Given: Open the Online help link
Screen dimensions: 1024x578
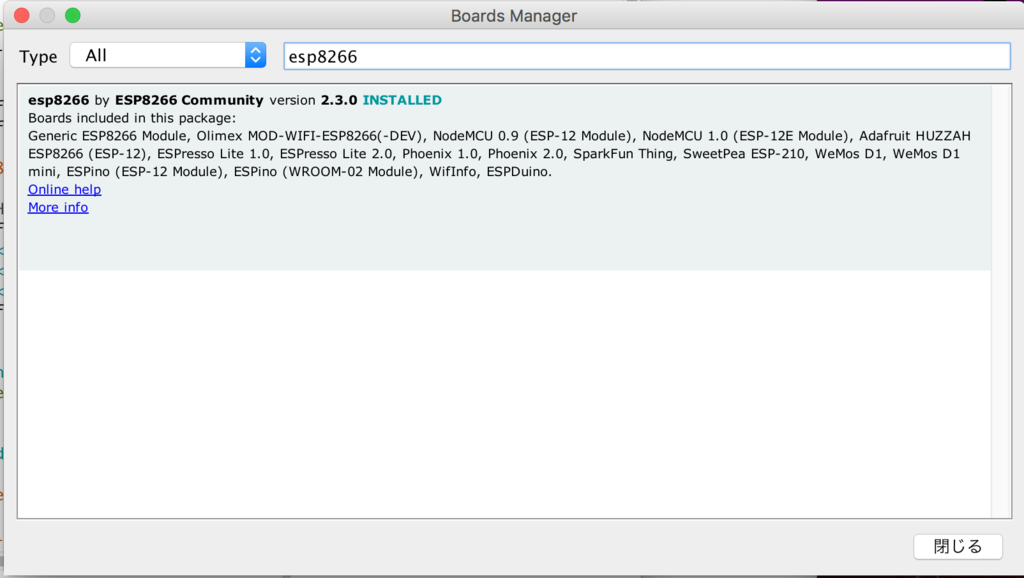Looking at the screenshot, I should pos(64,189).
